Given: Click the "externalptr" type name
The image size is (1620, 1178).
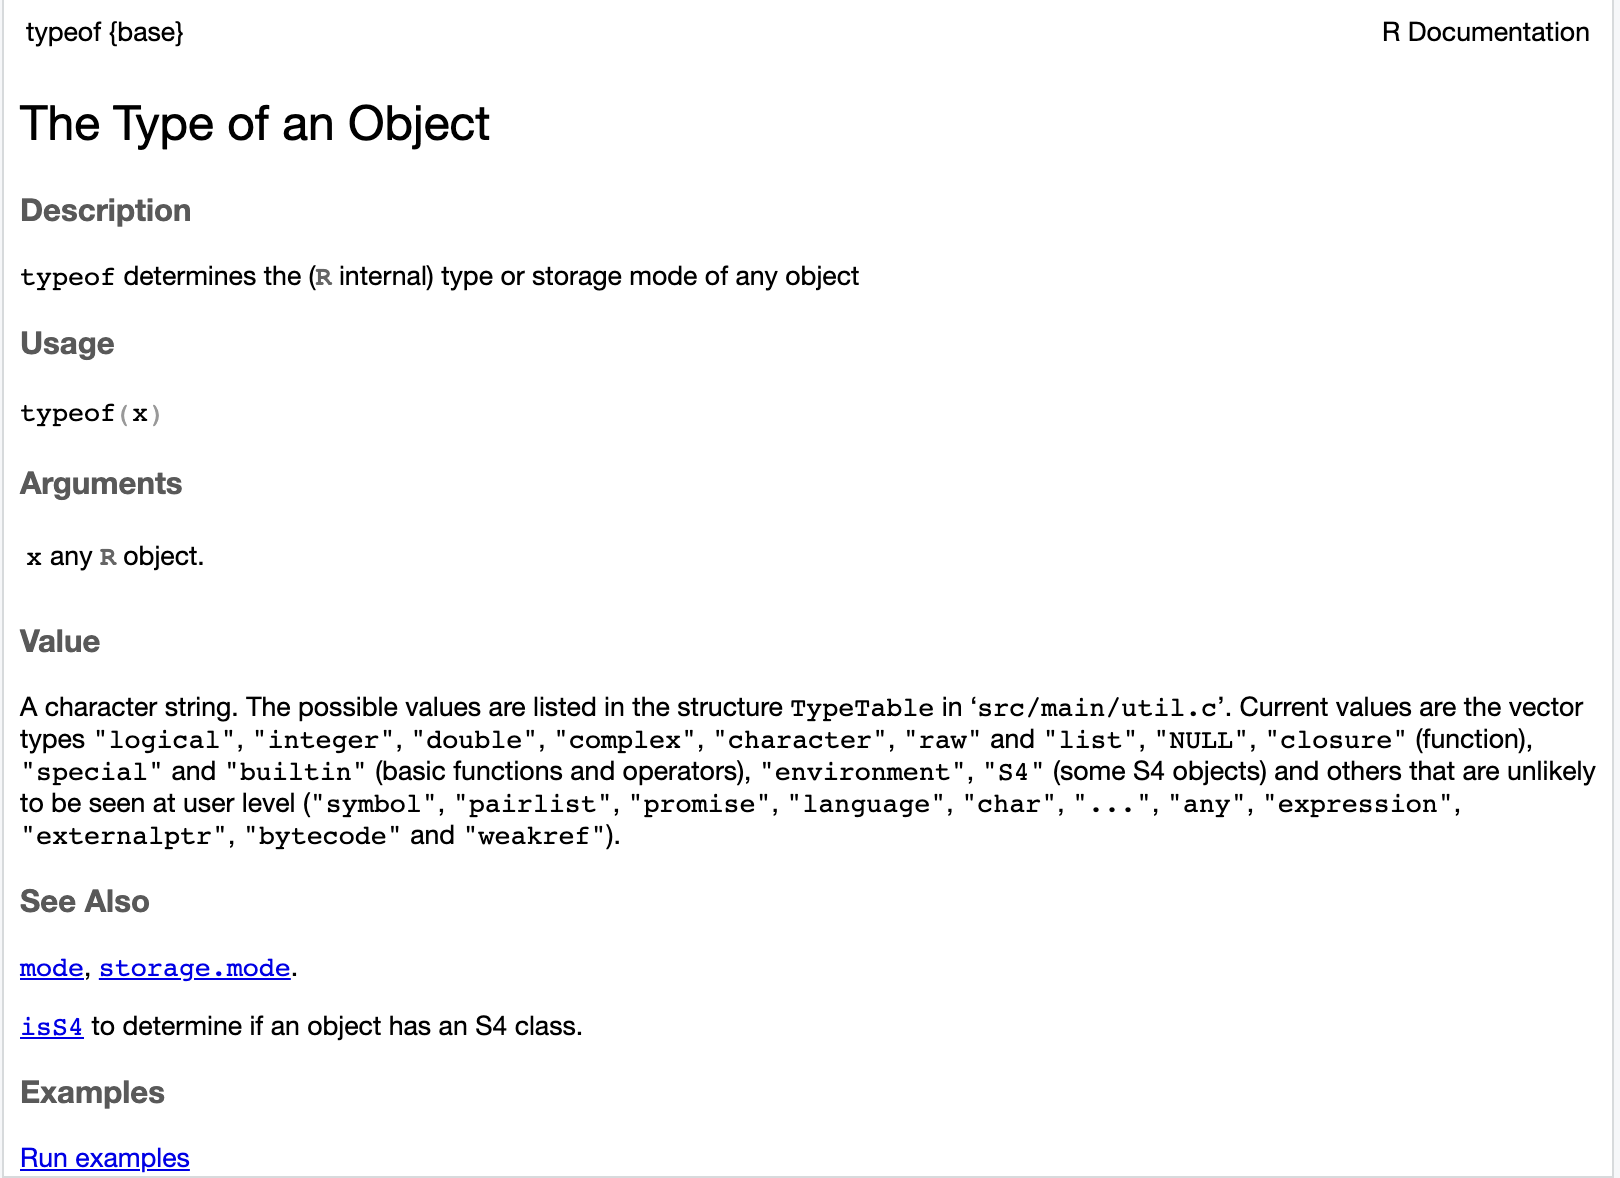Looking at the screenshot, I should pos(123,836).
